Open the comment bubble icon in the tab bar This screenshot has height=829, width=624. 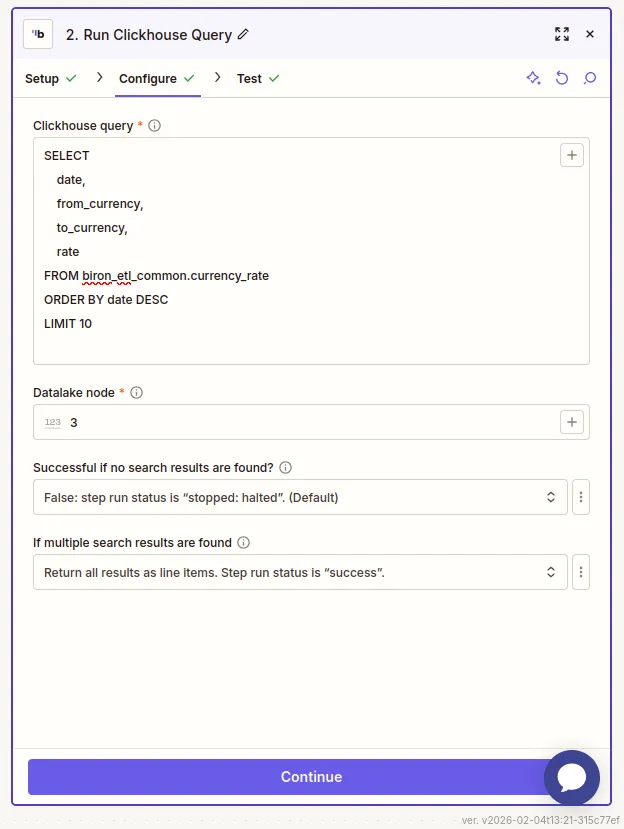(x=590, y=78)
